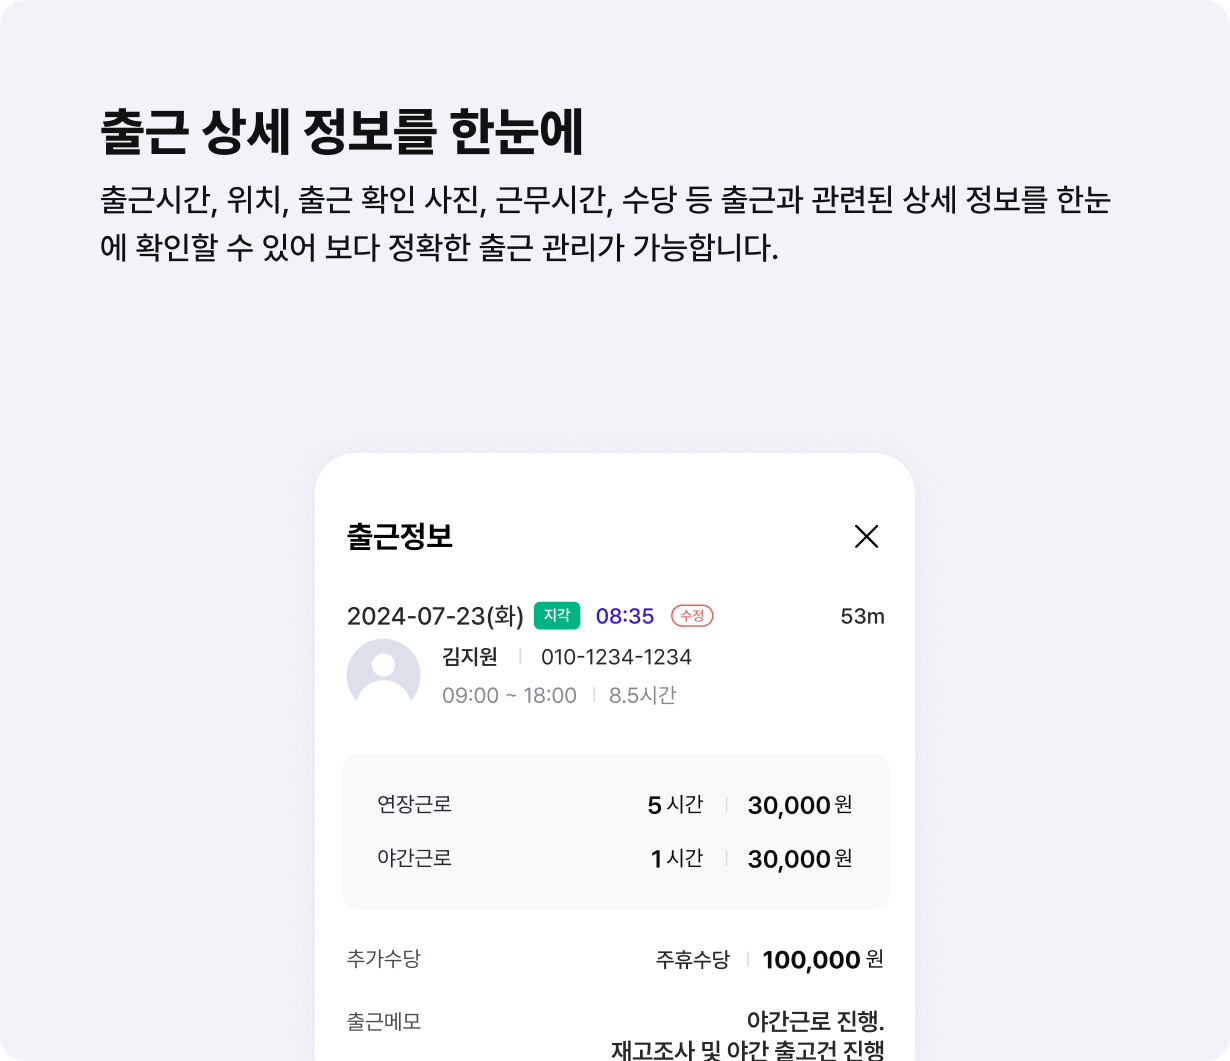Select the 야간근로 row label
Viewport: 1230px width, 1061px height.
coord(414,858)
